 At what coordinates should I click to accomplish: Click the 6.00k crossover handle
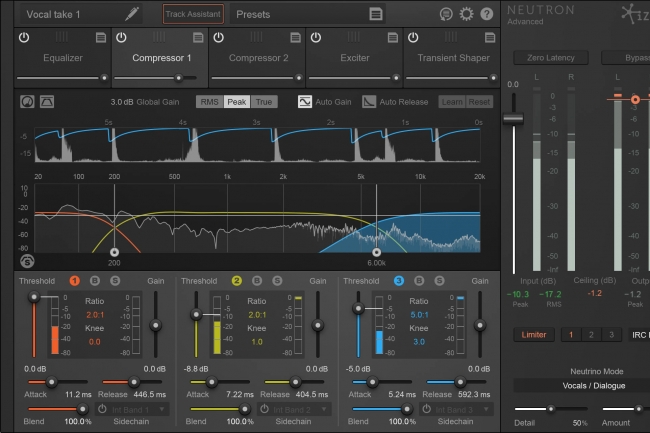pos(376,252)
